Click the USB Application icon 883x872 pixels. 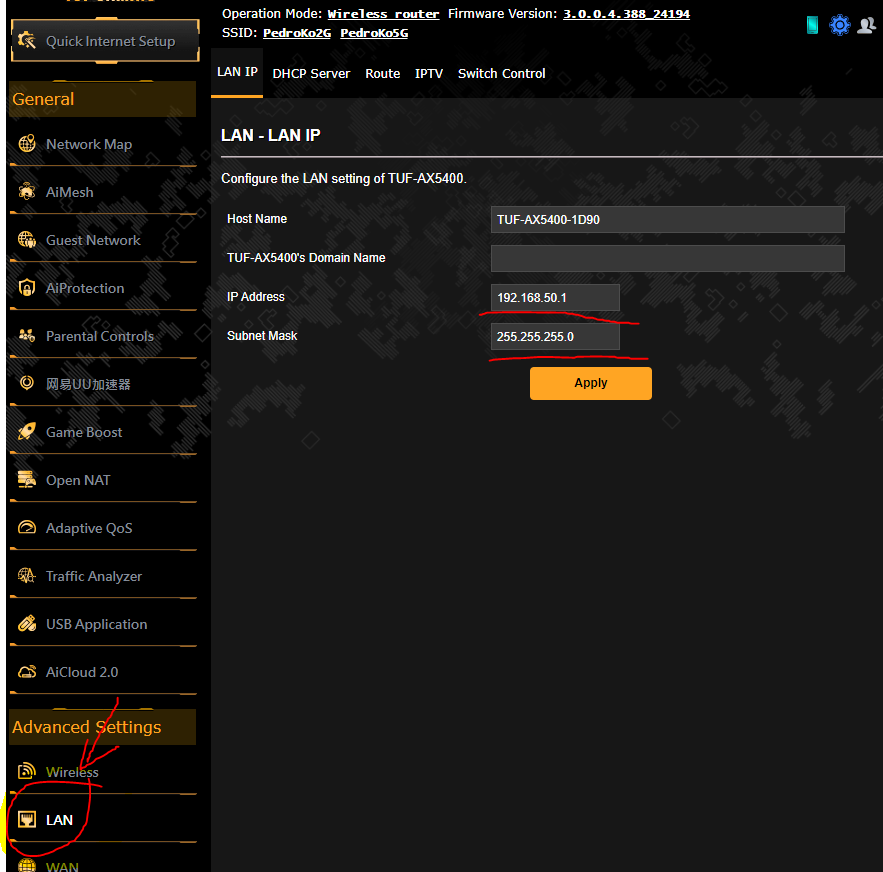pyautogui.click(x=26, y=624)
